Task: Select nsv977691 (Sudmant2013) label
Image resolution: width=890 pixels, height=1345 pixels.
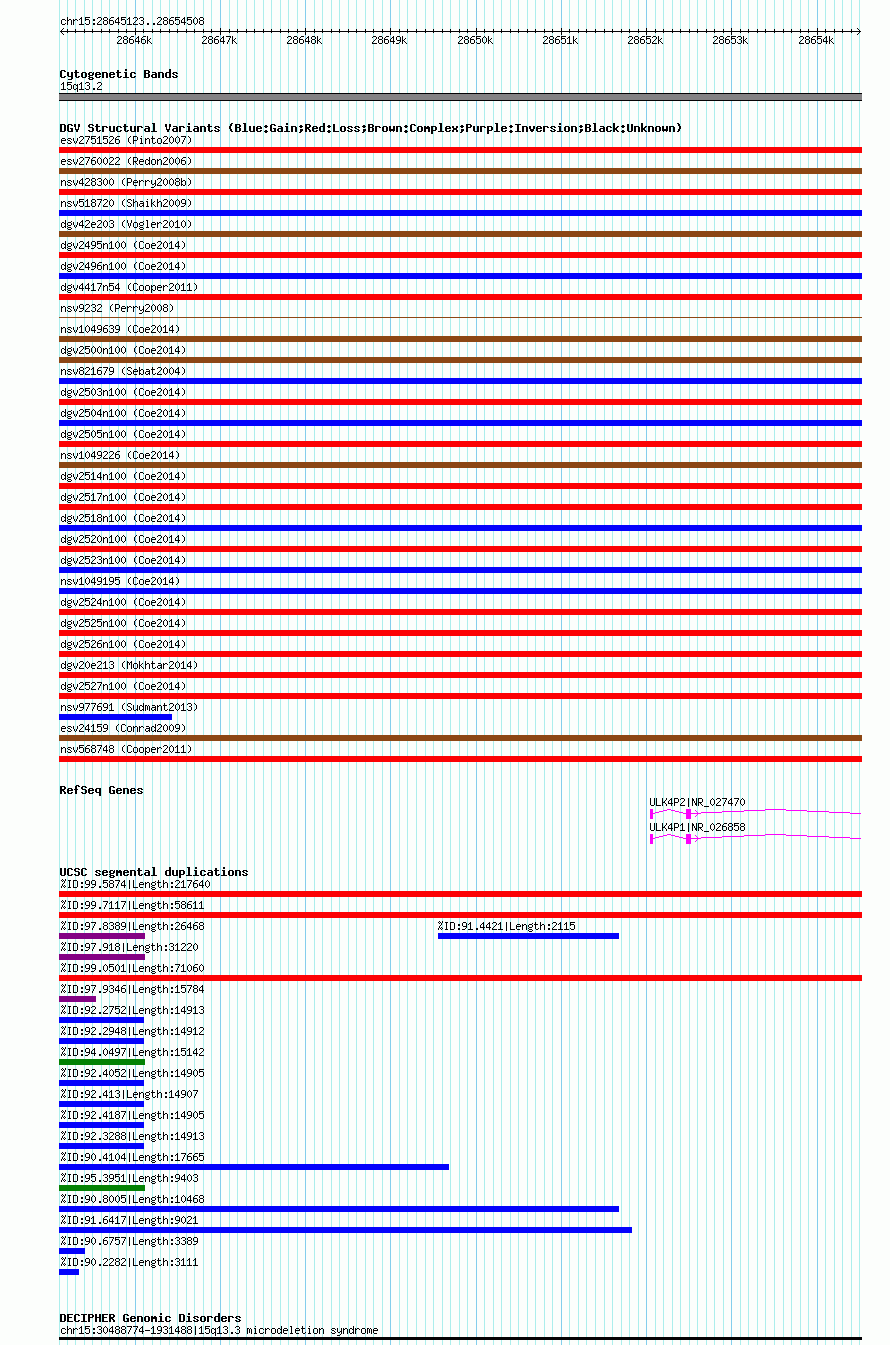Action: 129,707
